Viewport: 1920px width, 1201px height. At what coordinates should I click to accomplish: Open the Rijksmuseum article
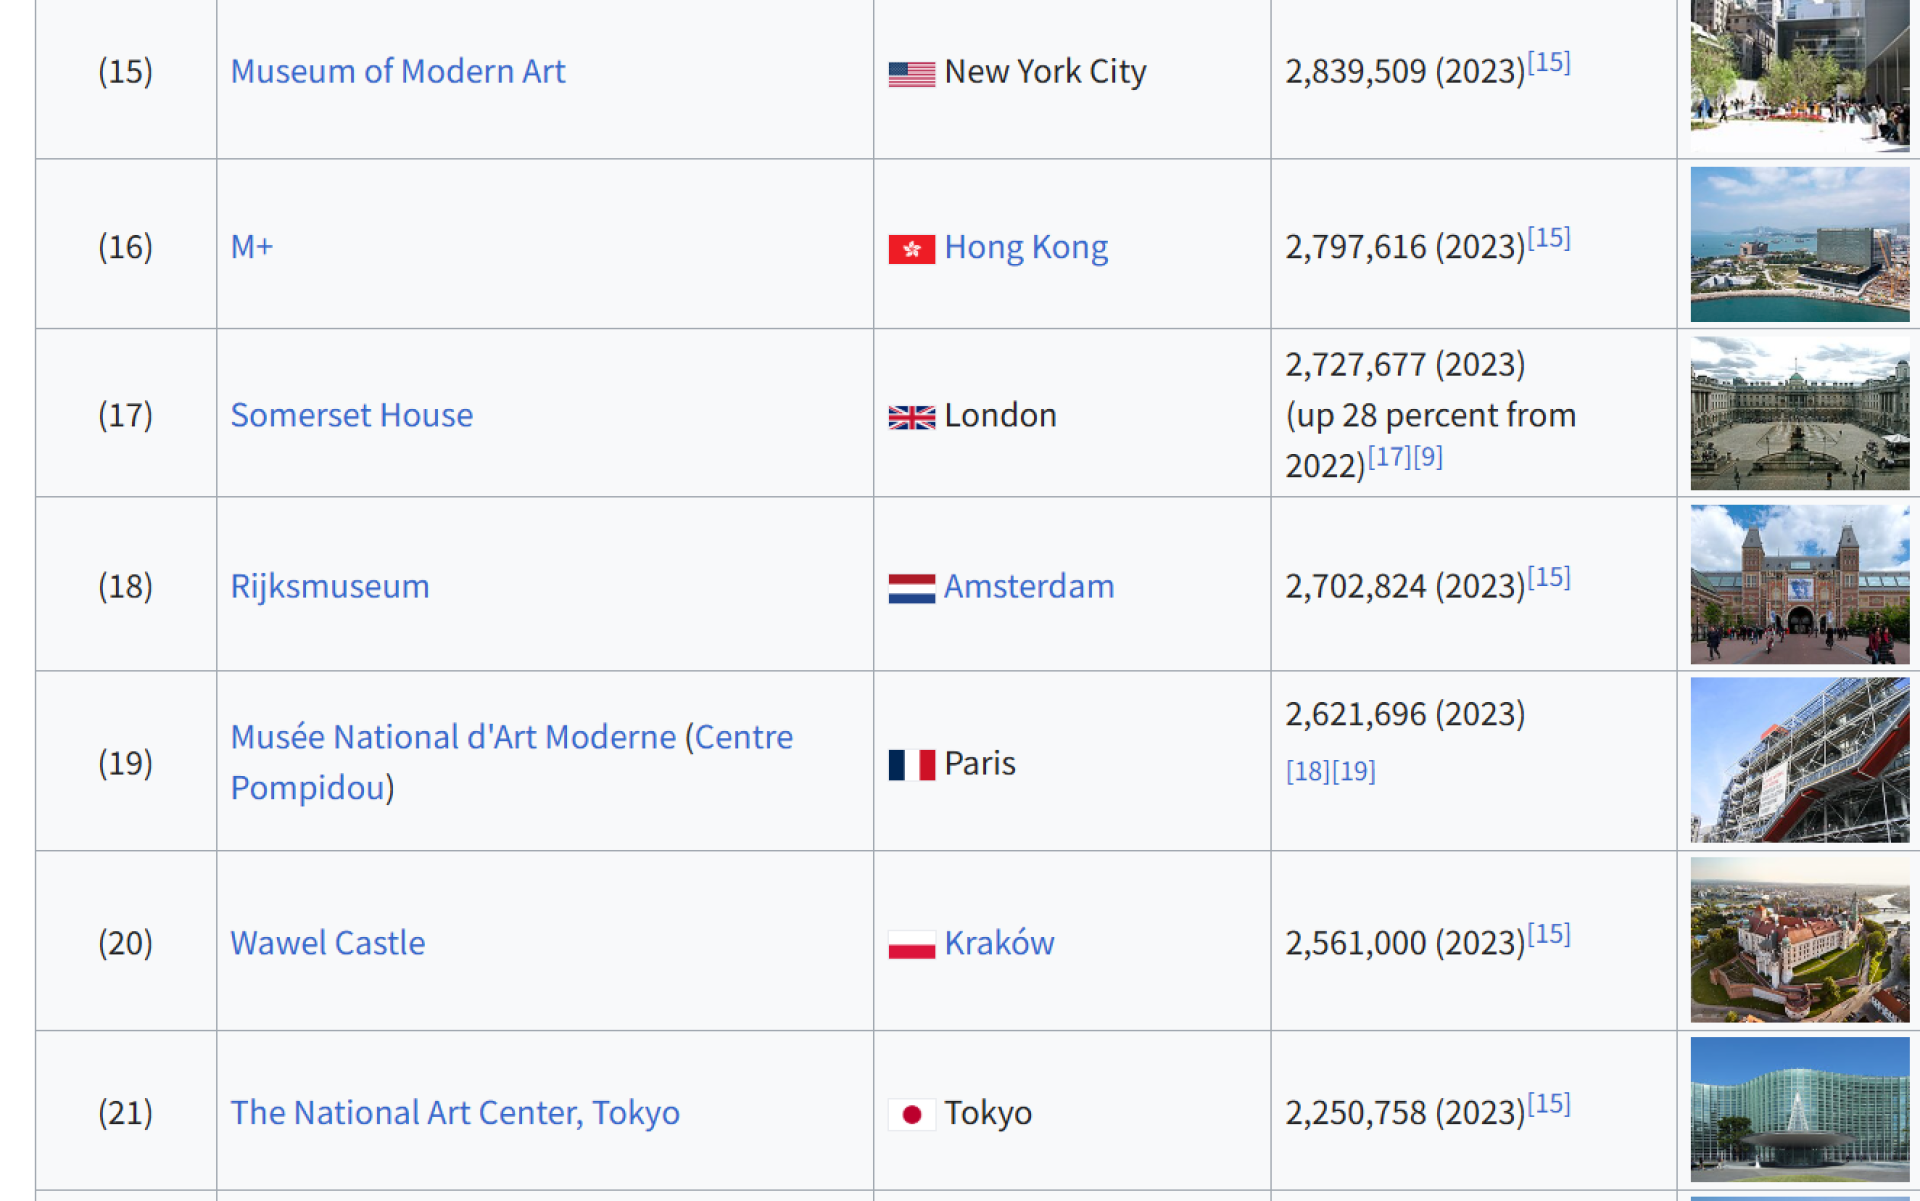pos(329,586)
